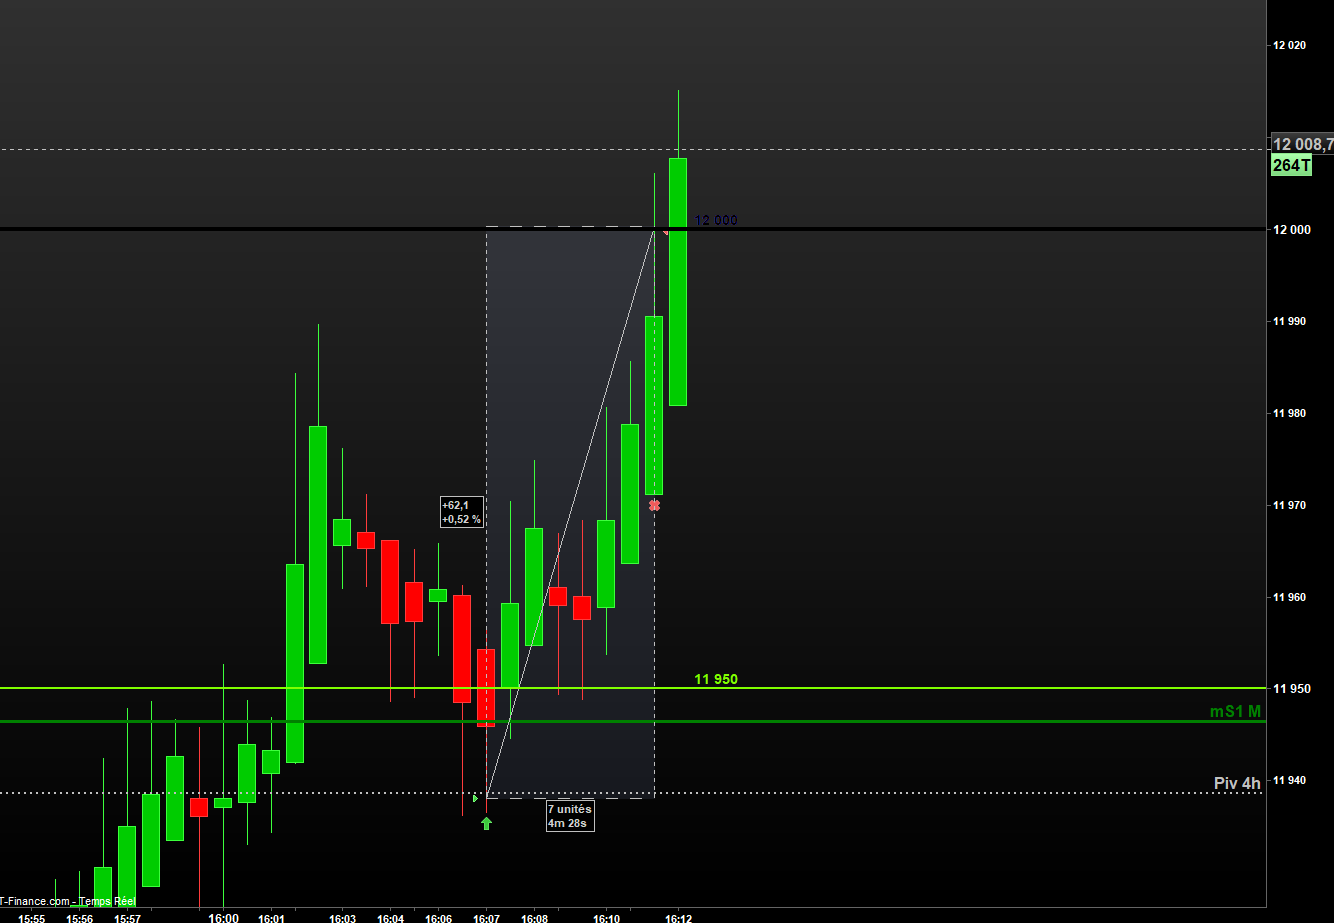
Task: Click the 16:00 time axis label
Action: click(223, 918)
